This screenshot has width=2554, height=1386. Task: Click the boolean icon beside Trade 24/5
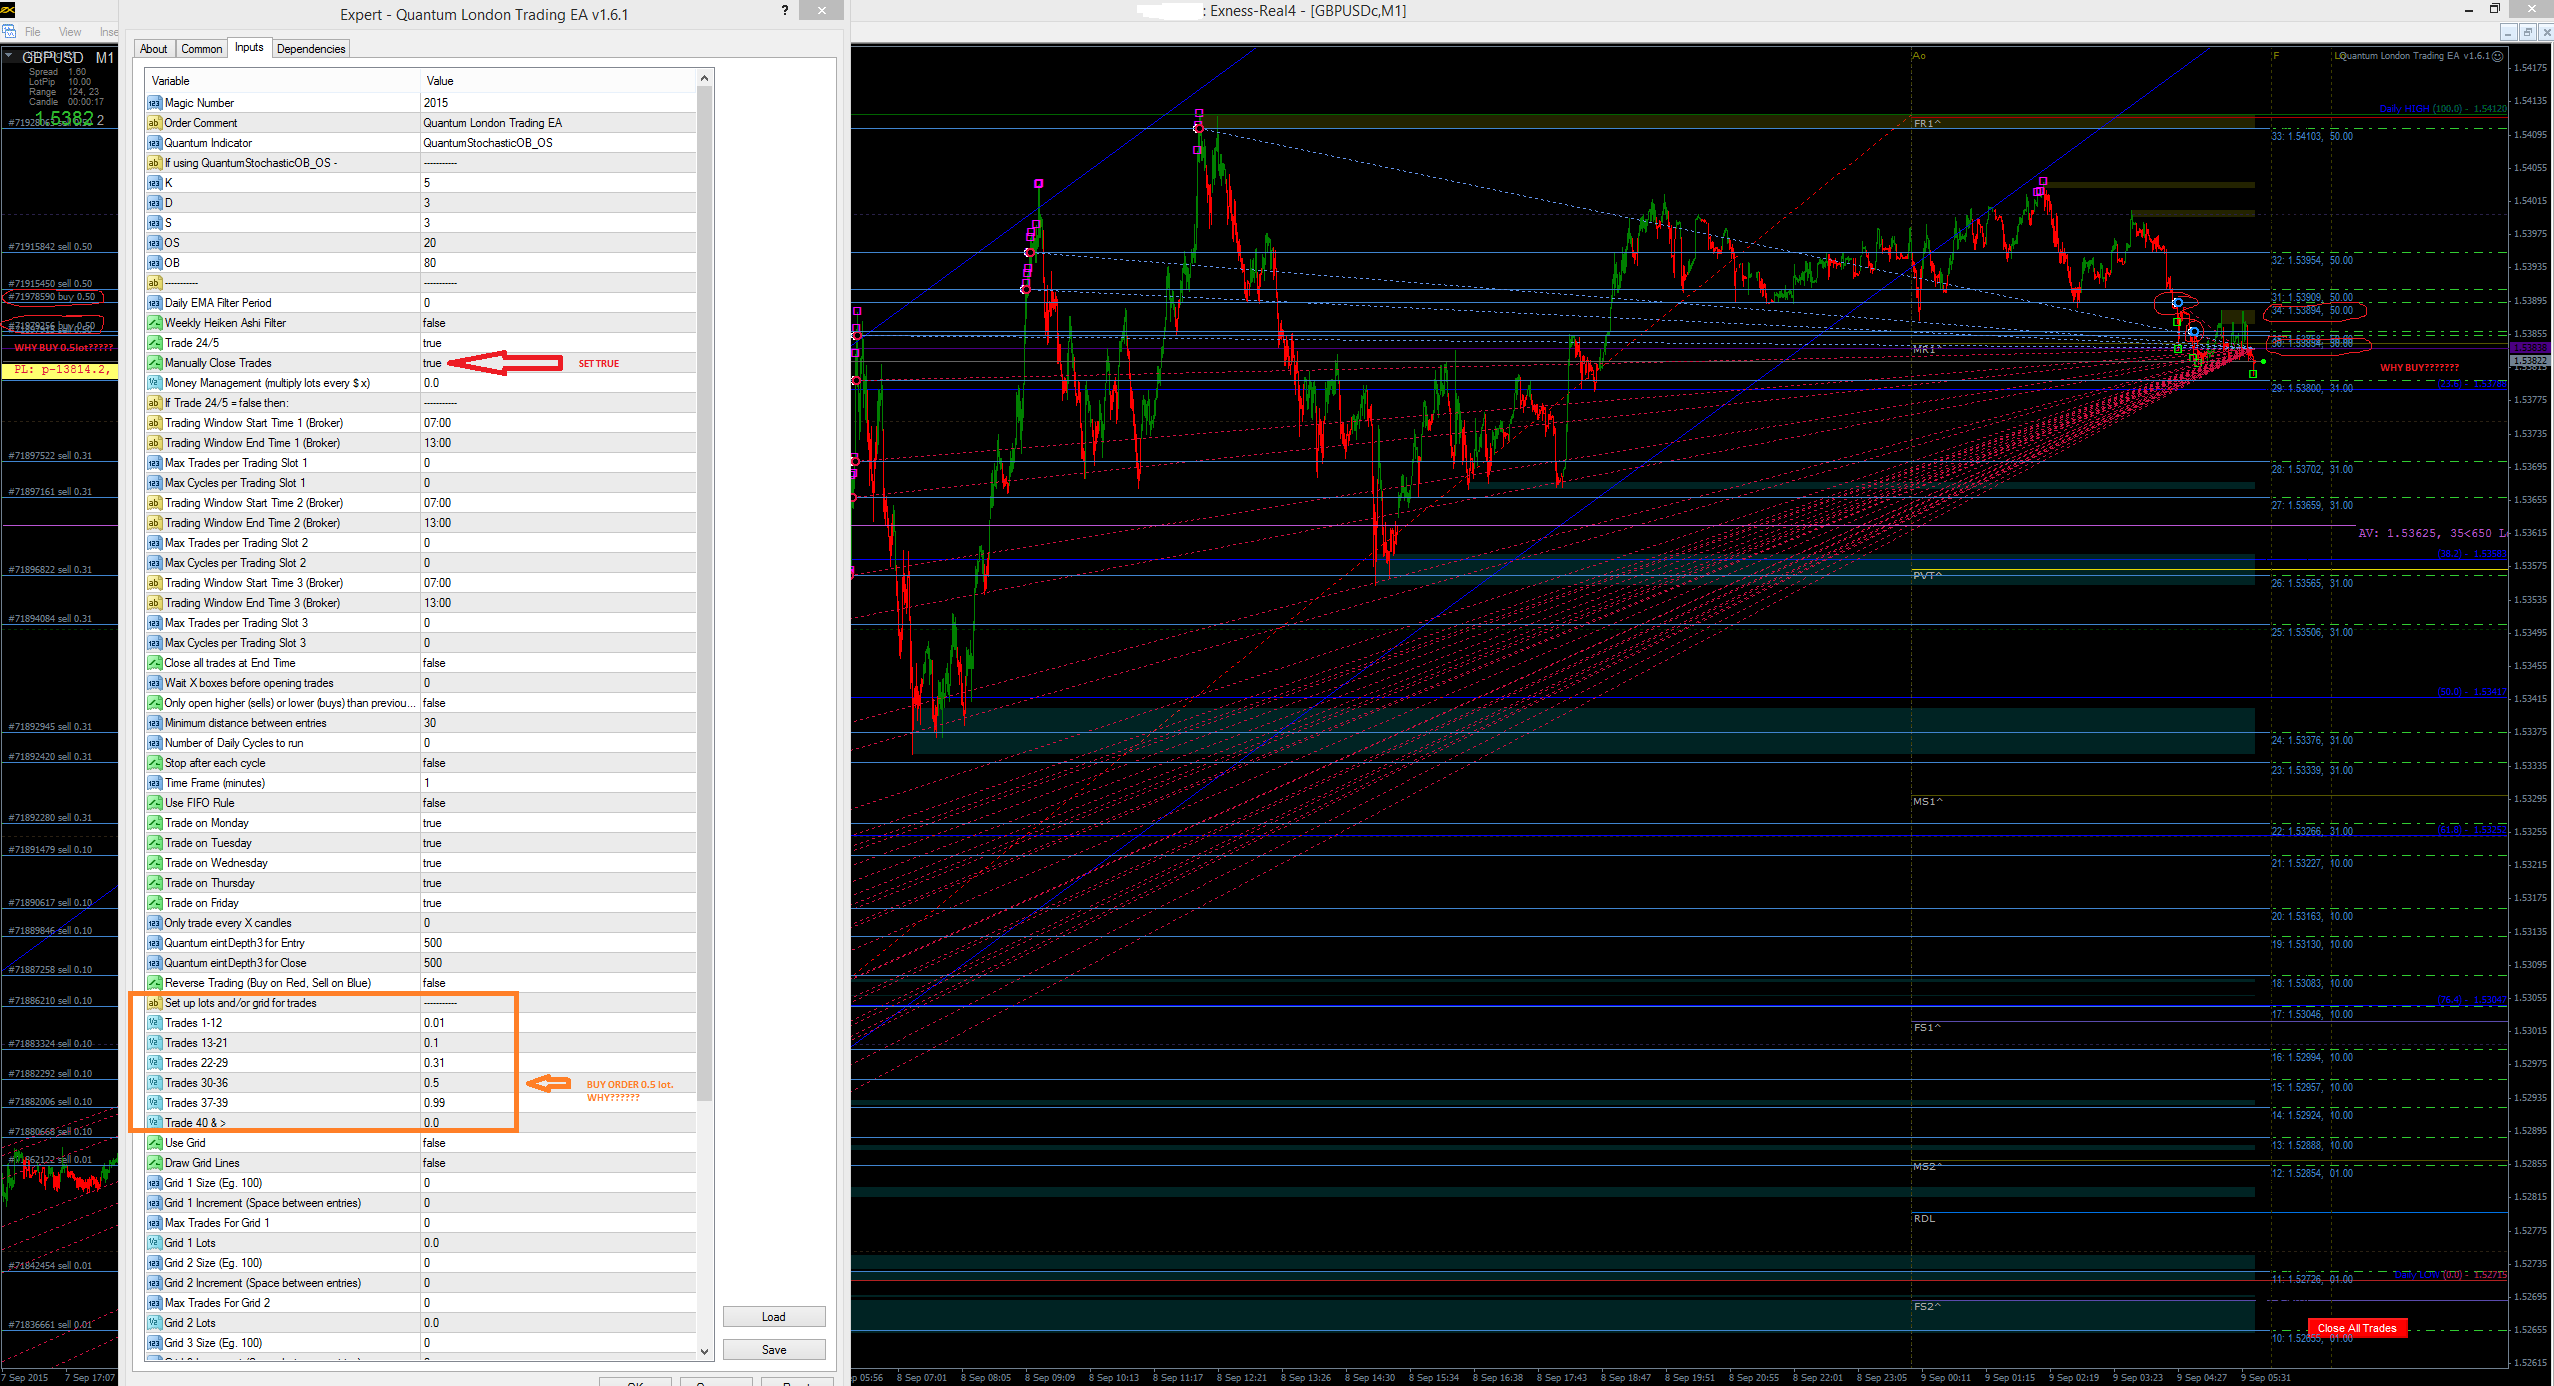point(154,343)
